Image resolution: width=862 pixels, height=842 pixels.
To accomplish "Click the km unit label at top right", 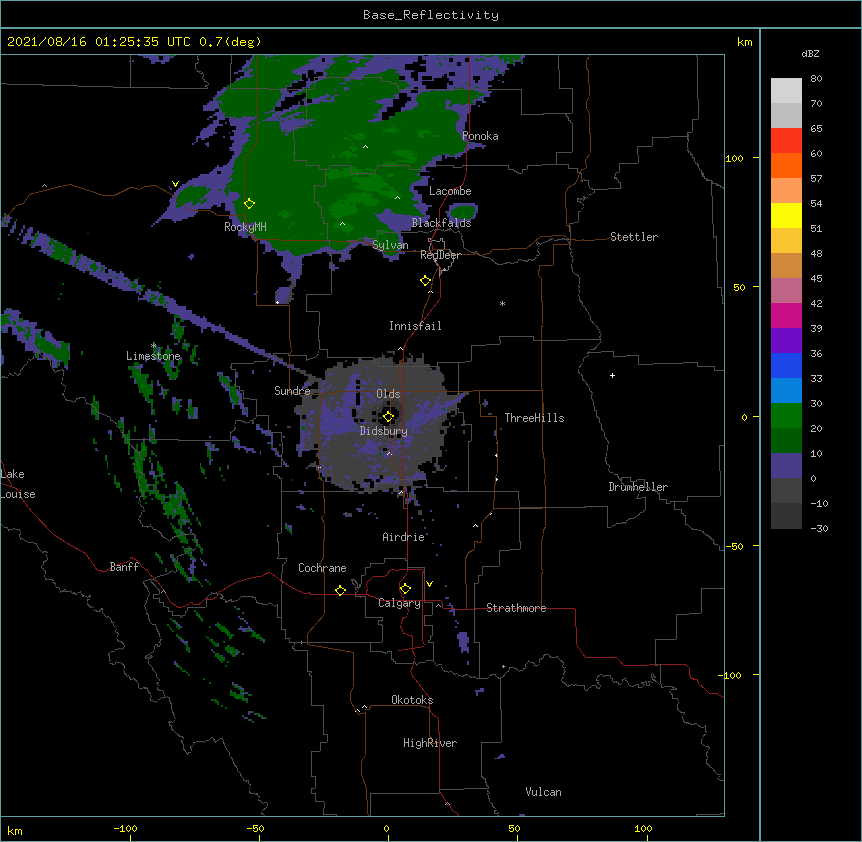I will [744, 42].
